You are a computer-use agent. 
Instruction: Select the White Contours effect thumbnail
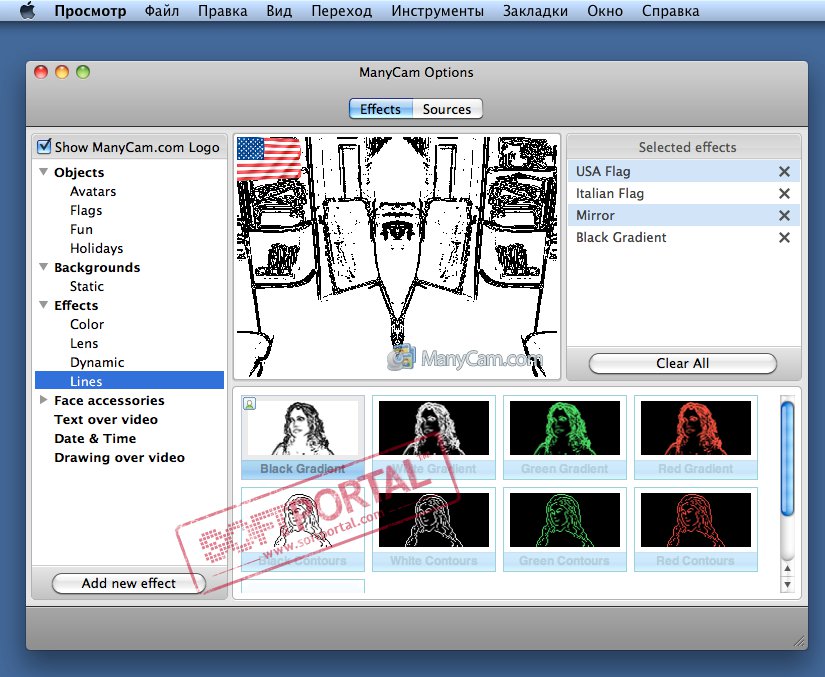[434, 529]
